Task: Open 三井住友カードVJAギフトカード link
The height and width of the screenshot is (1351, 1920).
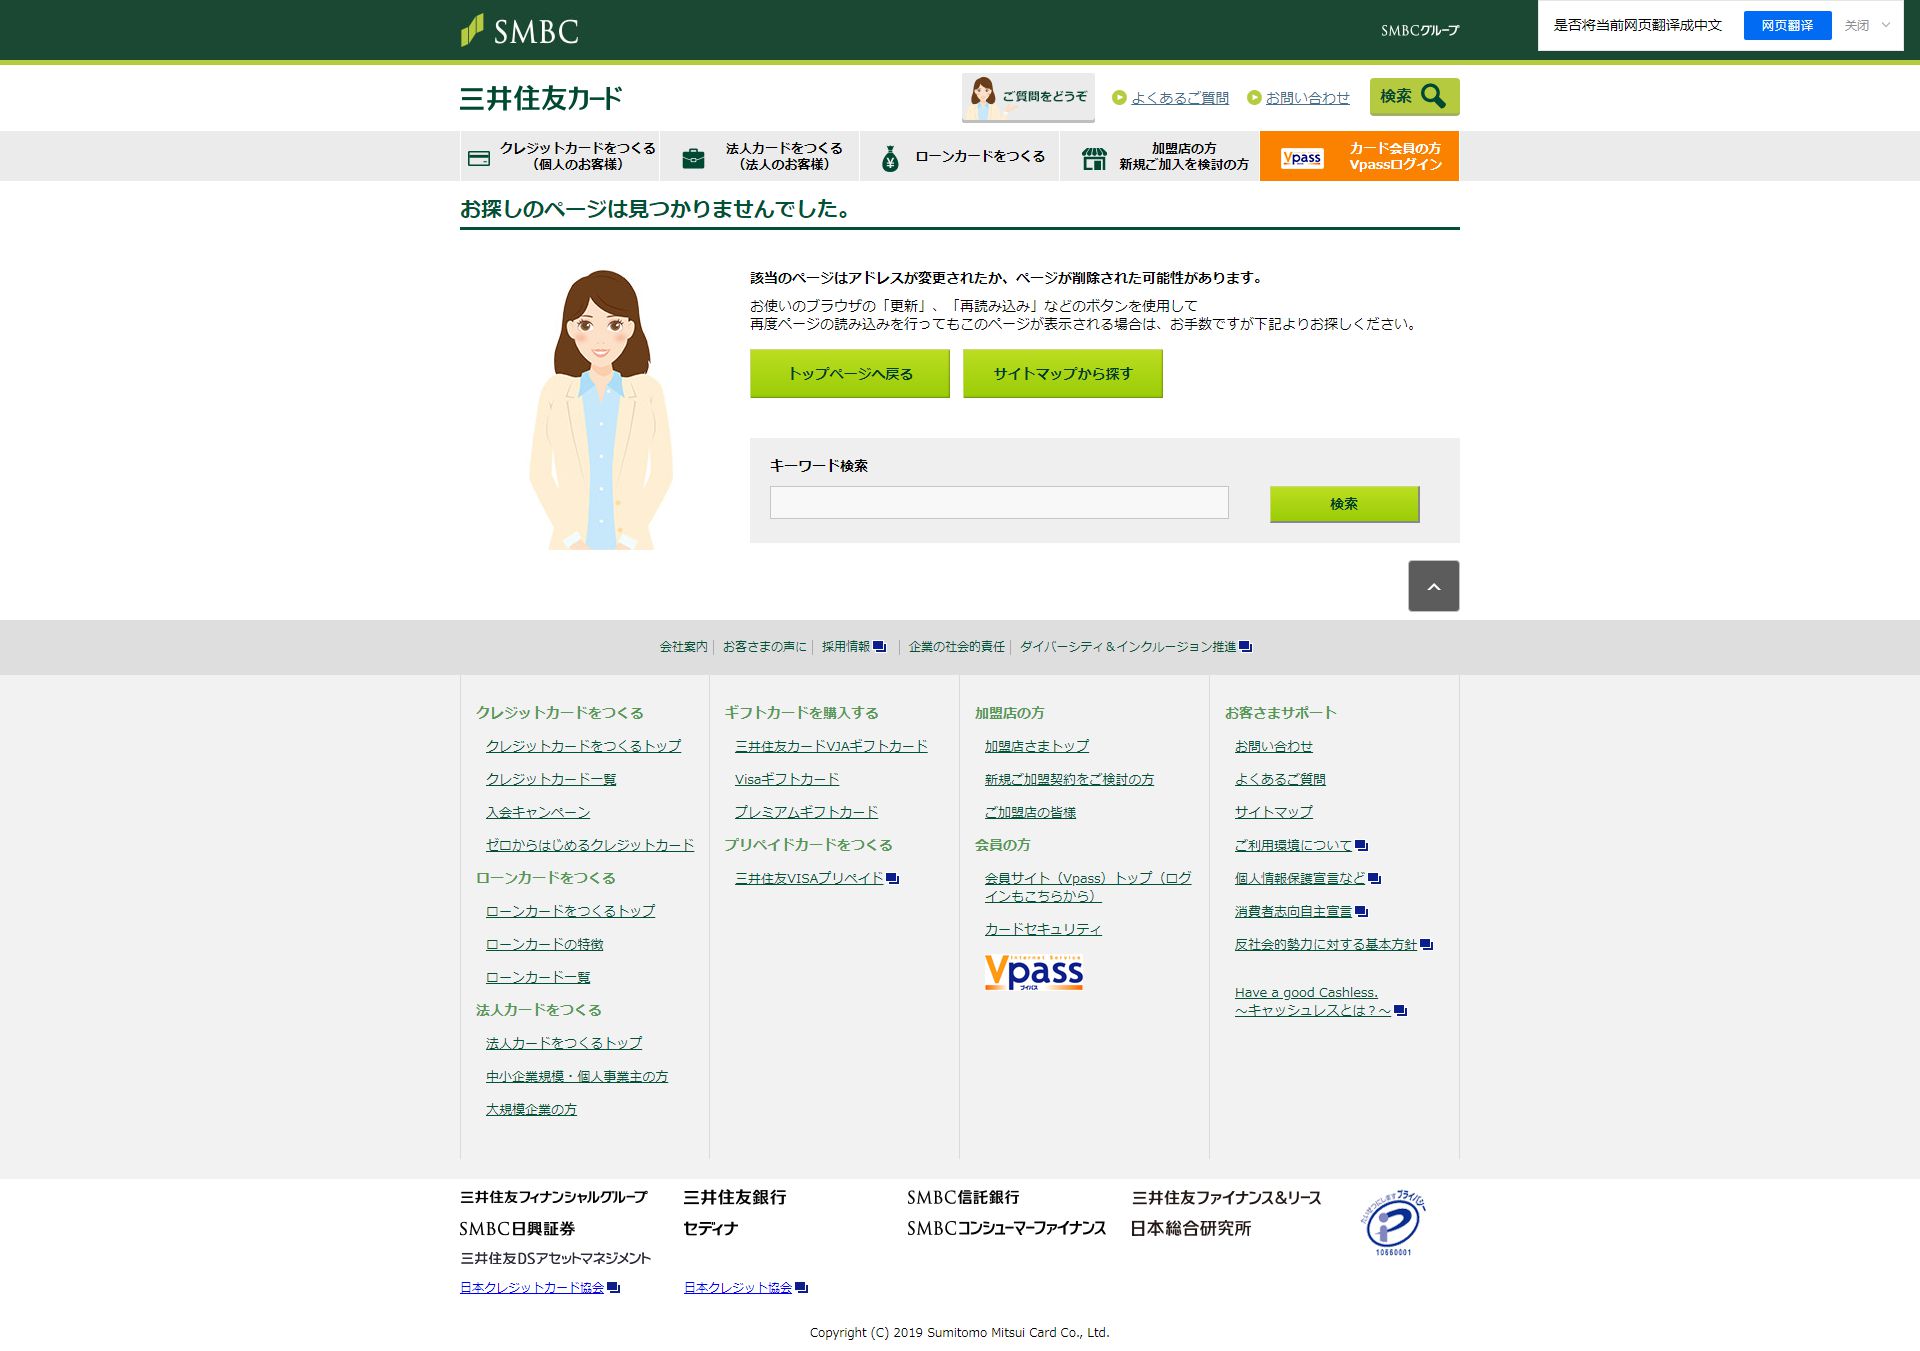Action: [831, 746]
